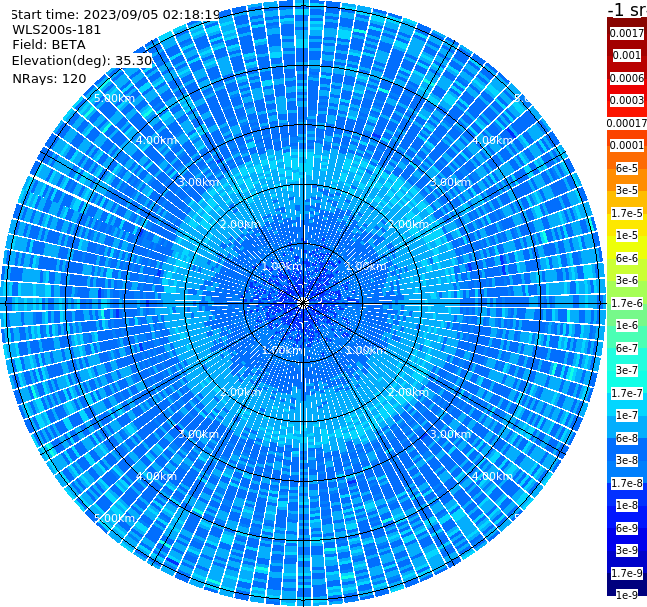Select the 3e-7 colorbar label
The image size is (647, 607).
click(627, 370)
